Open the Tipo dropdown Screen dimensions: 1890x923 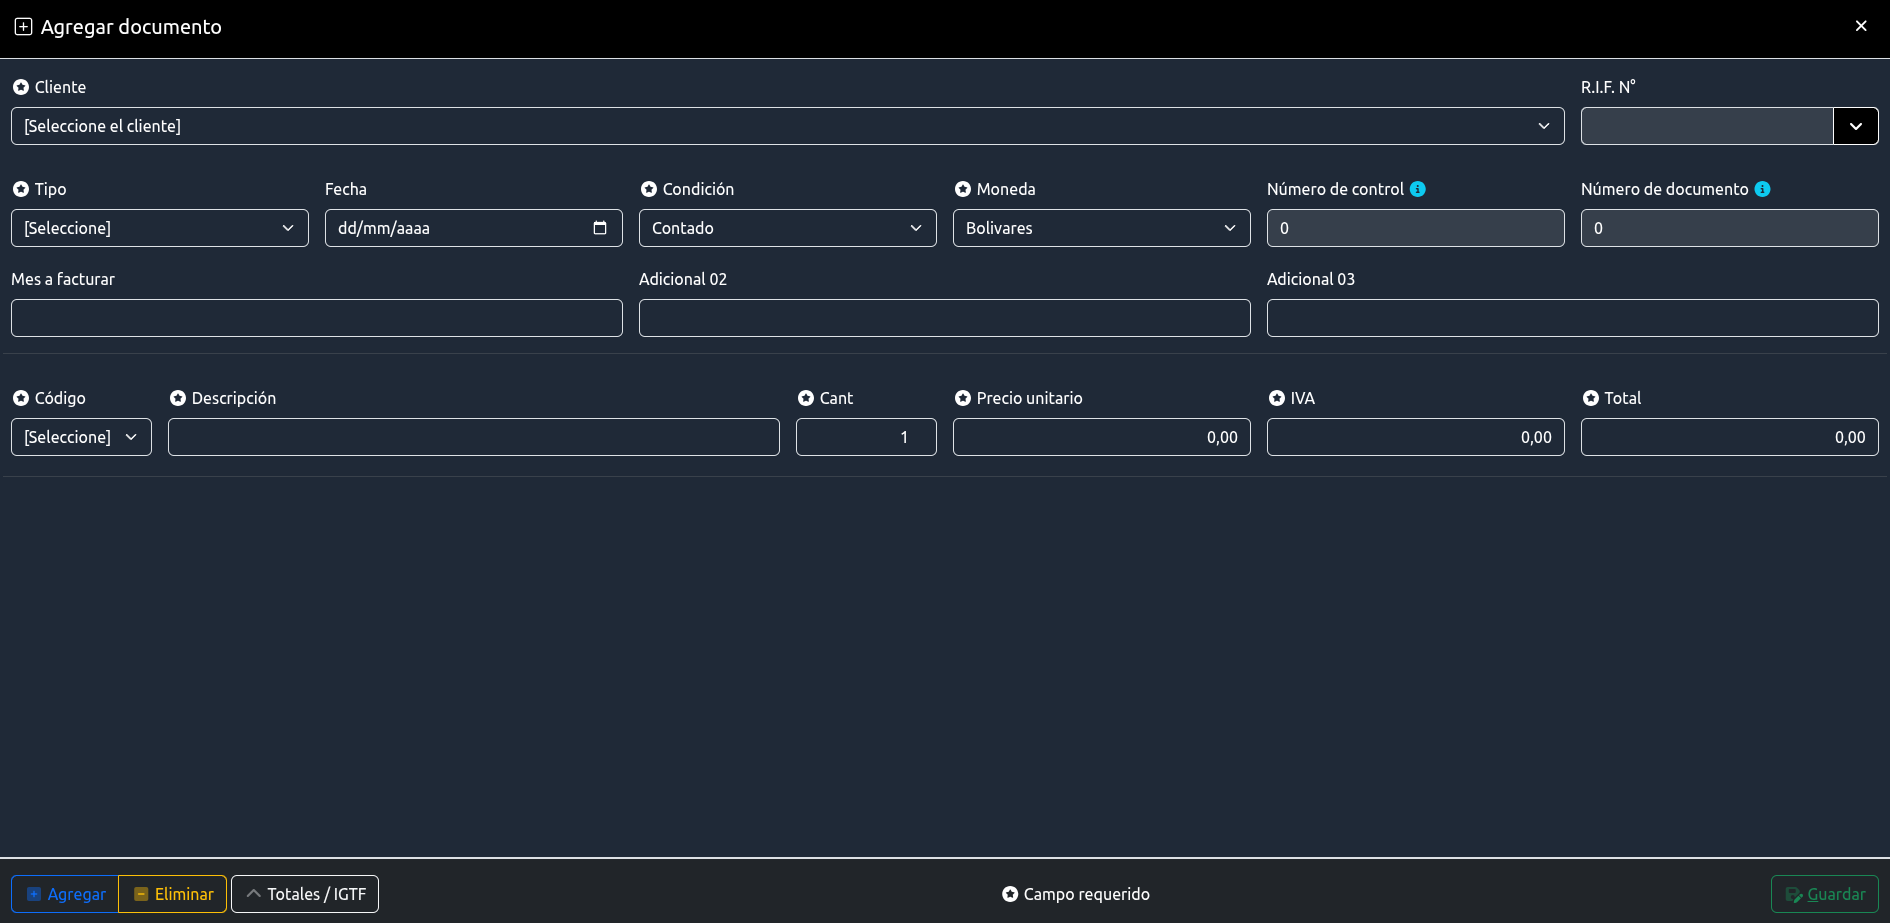click(160, 228)
